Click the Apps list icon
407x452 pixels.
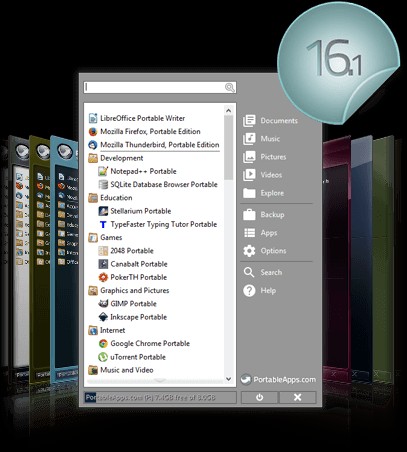[x=249, y=233]
